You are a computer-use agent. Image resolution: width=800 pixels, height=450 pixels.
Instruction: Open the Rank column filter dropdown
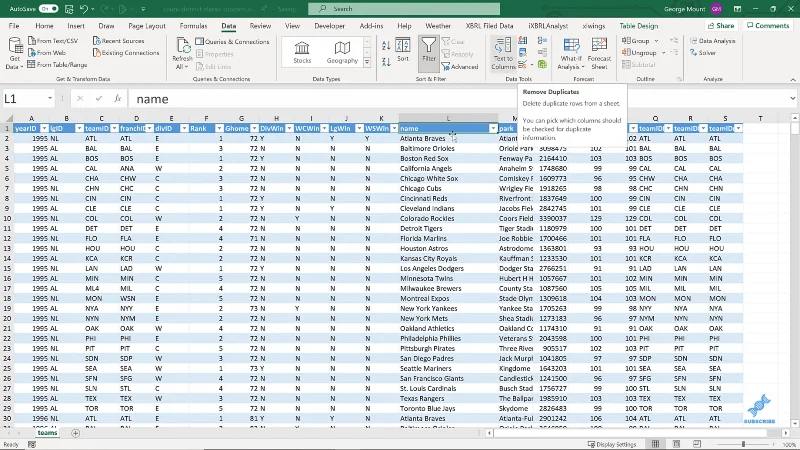tap(219, 129)
